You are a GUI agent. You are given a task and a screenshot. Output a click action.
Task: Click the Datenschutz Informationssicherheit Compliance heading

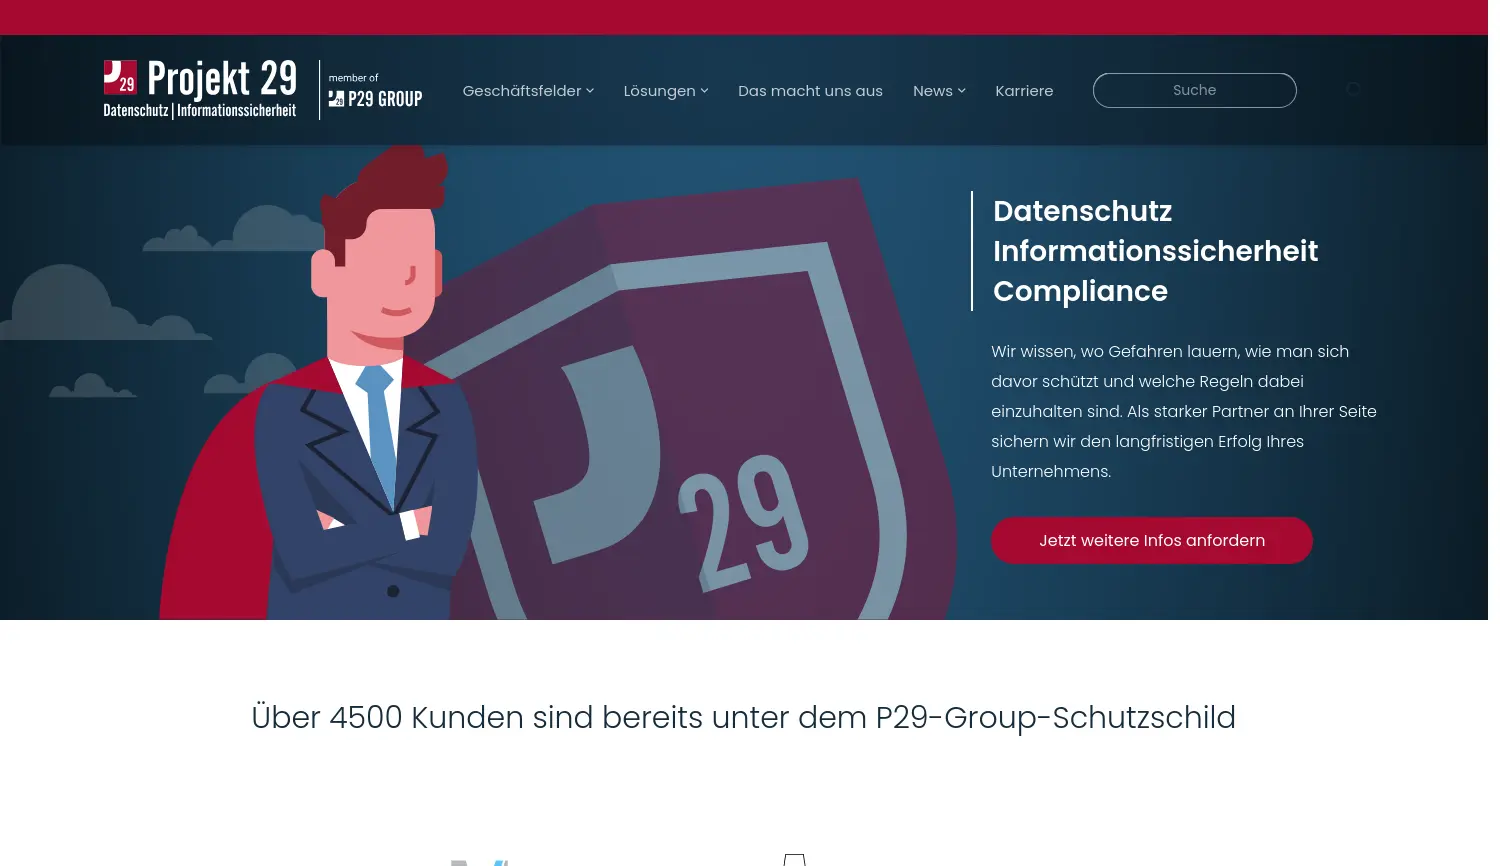pos(1155,251)
